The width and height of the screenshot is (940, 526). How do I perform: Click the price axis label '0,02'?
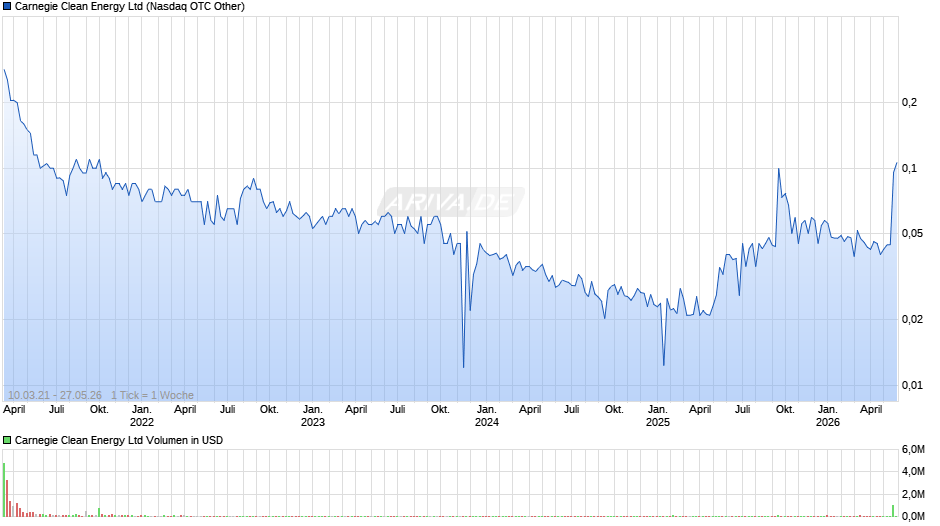pyautogui.click(x=912, y=319)
